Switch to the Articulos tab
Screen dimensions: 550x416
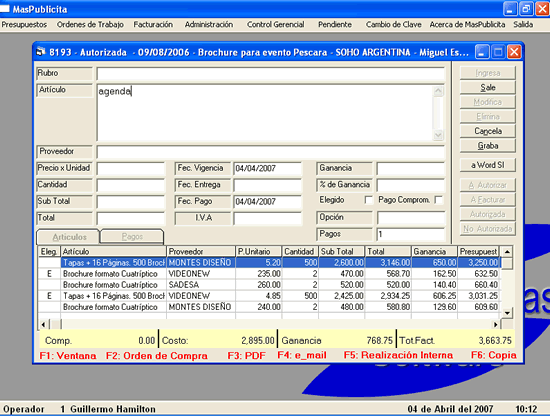(x=69, y=237)
